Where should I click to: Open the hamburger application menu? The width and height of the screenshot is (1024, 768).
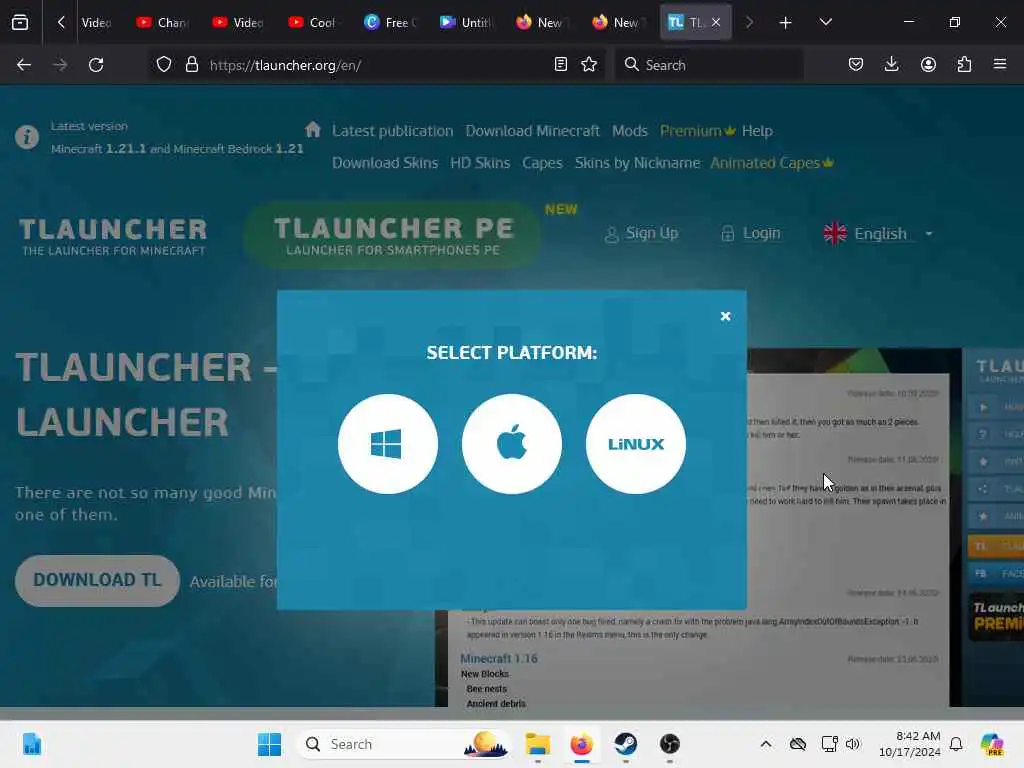(1000, 64)
